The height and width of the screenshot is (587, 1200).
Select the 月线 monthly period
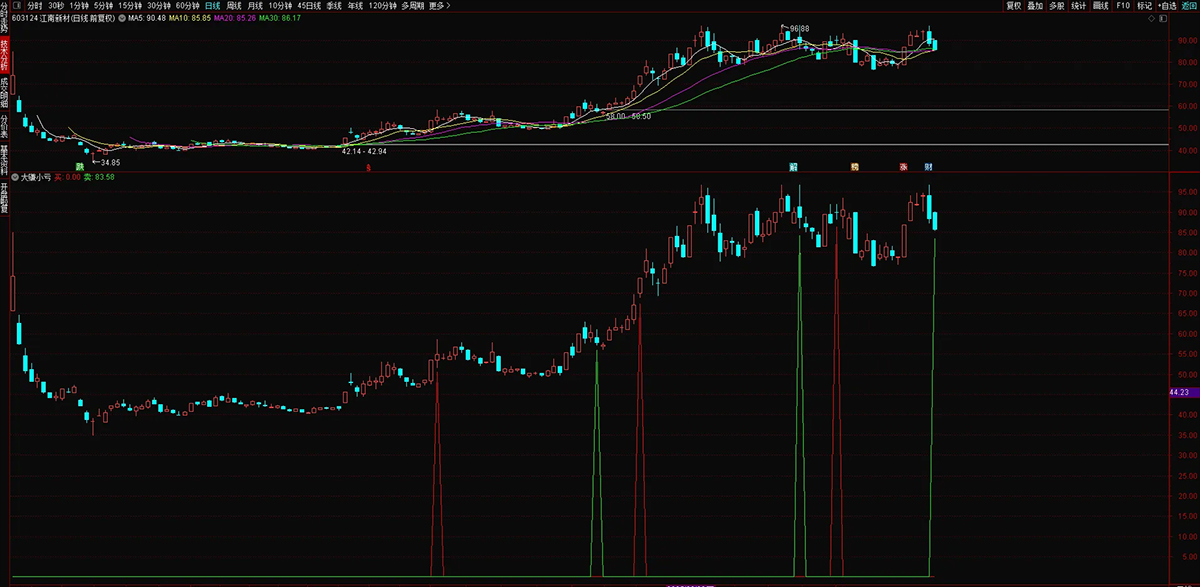[x=257, y=5]
